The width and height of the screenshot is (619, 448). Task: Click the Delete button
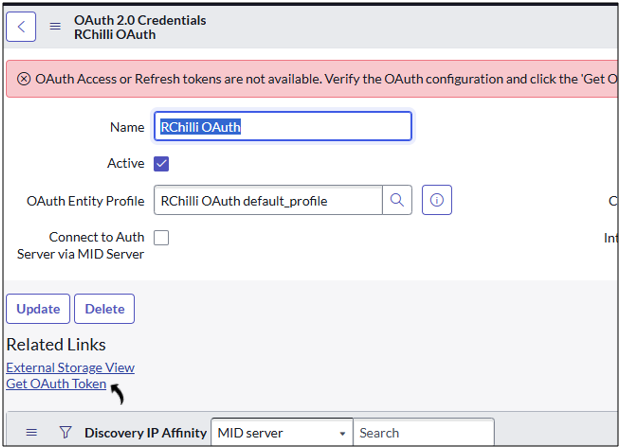pyautogui.click(x=104, y=309)
